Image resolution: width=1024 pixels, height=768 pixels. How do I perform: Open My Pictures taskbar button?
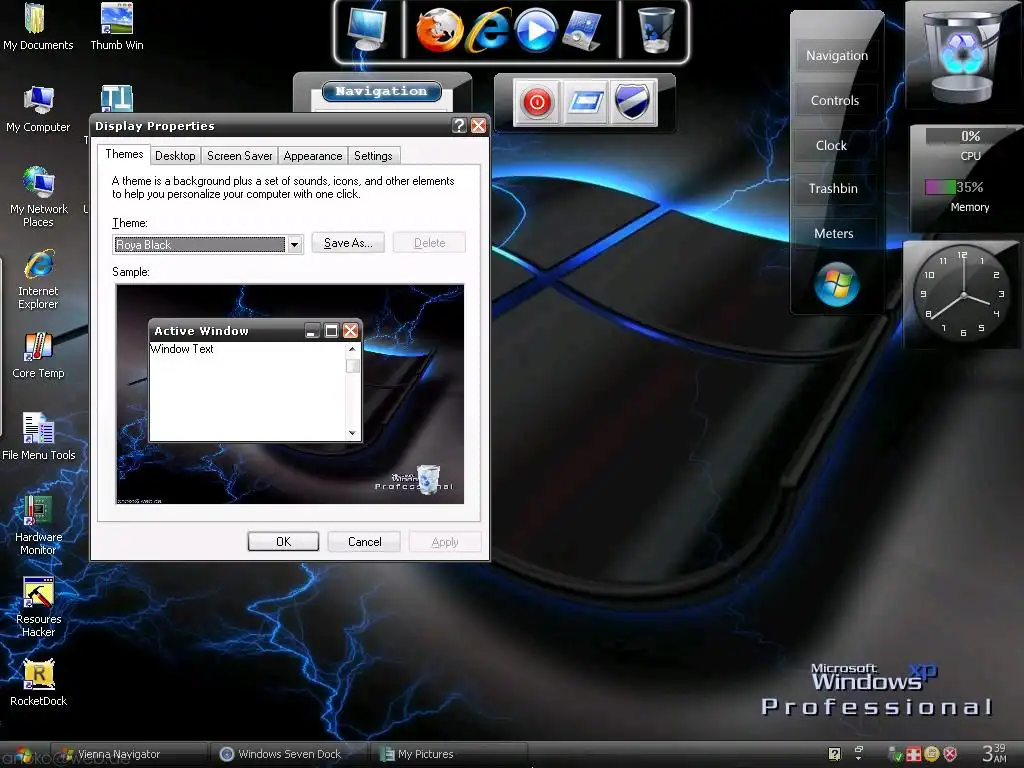[x=449, y=754]
